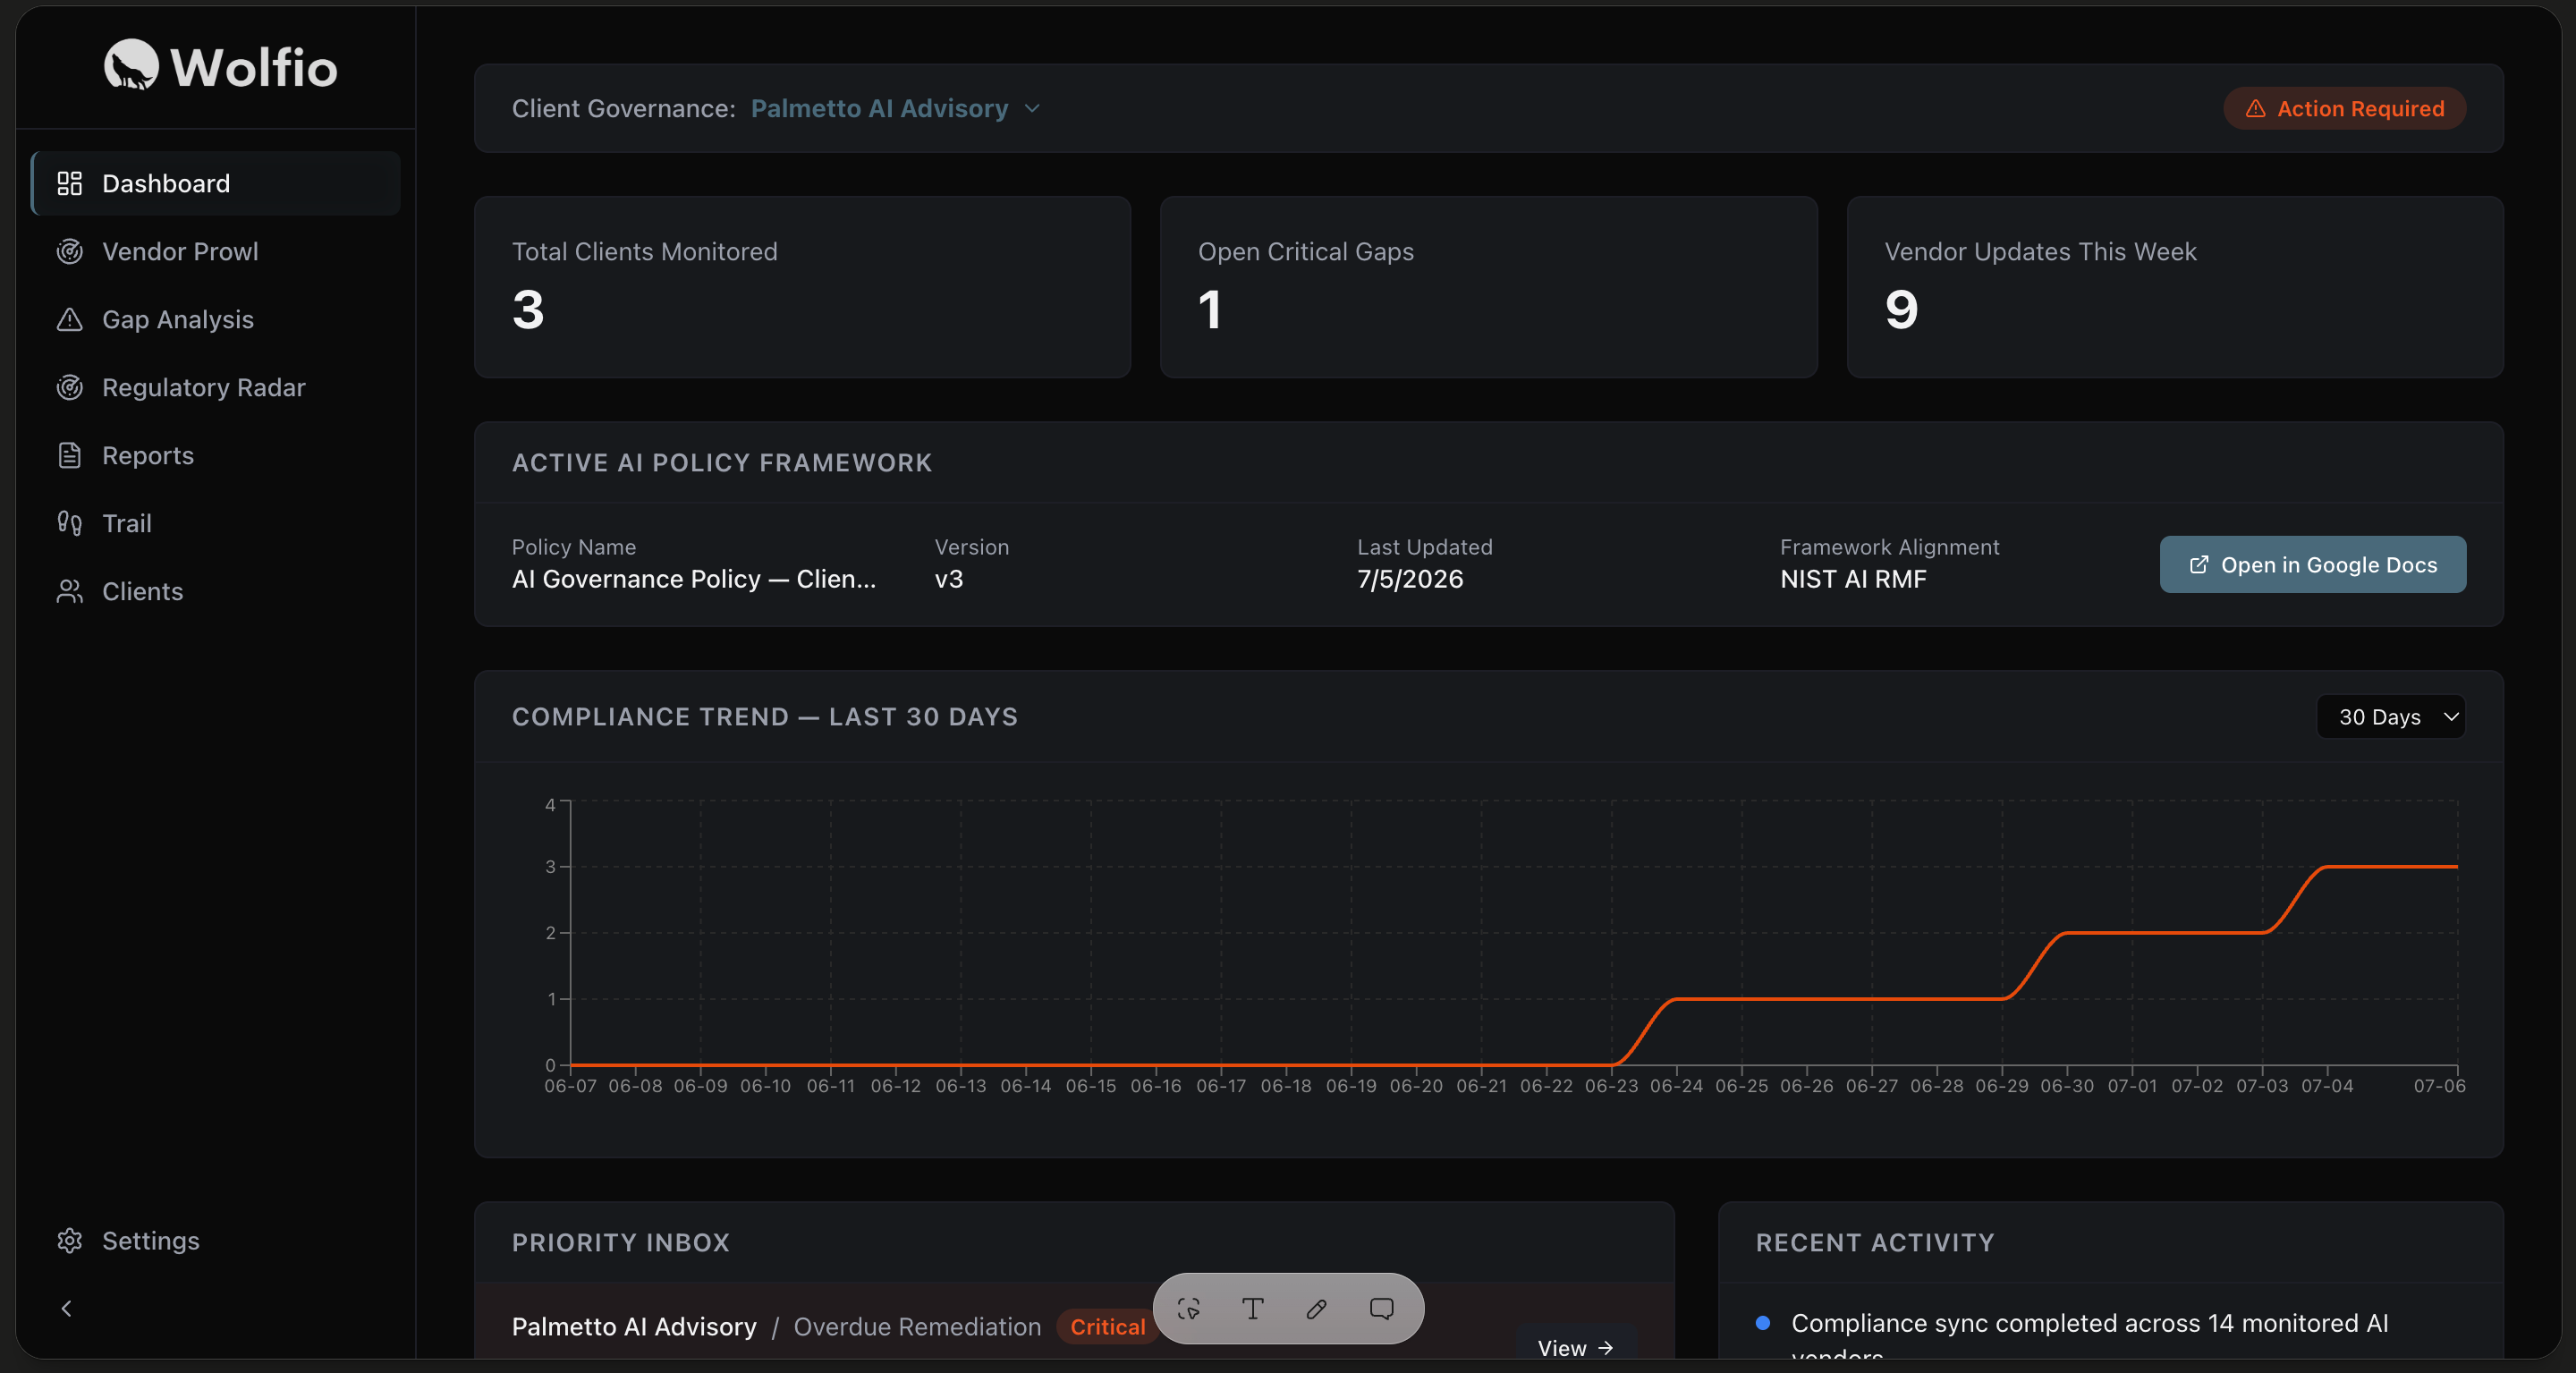Click the external link icon on Google Docs button
The height and width of the screenshot is (1373, 2576).
pyautogui.click(x=2198, y=564)
